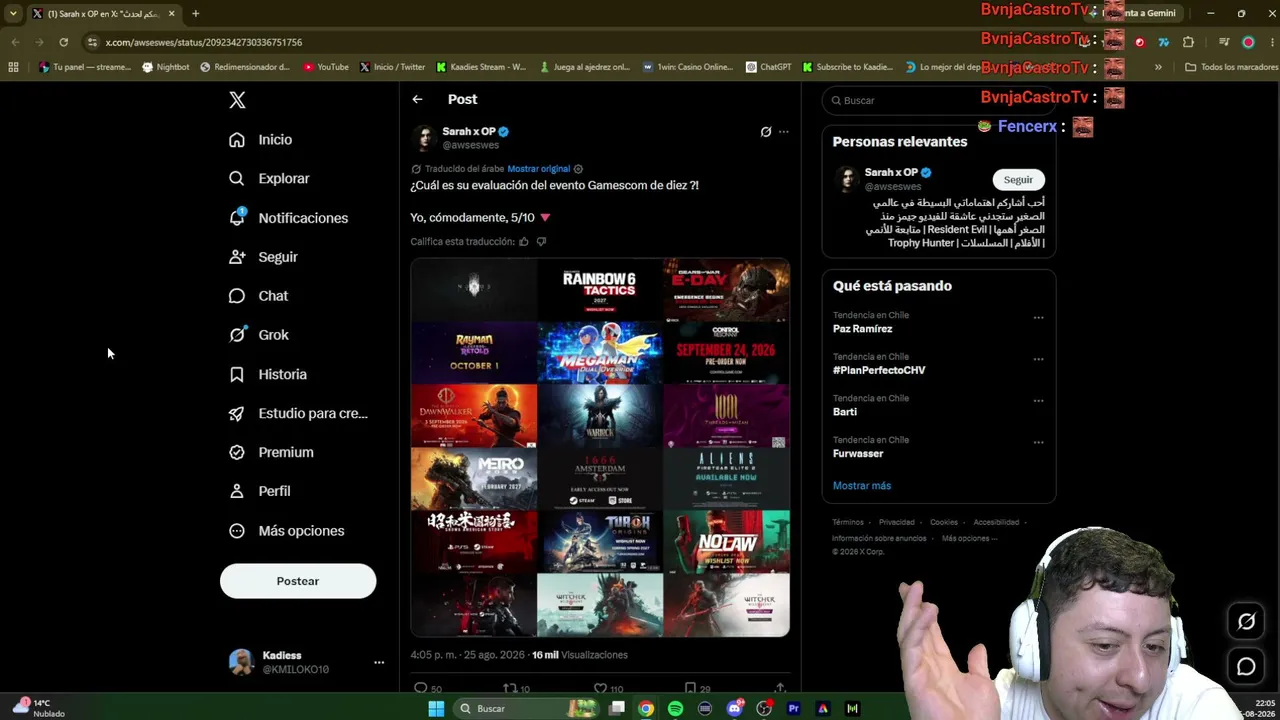Open more options for the #PlanPerfectoCHV trend
This screenshot has width=1280, height=720.
1038,359
